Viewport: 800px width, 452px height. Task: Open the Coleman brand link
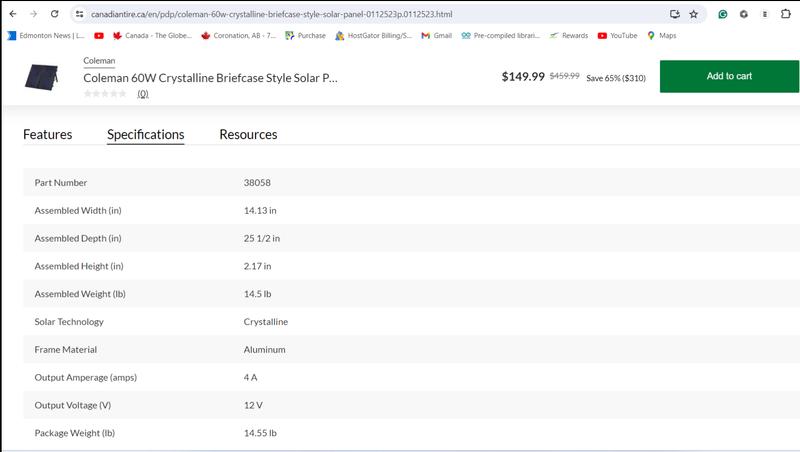99,61
